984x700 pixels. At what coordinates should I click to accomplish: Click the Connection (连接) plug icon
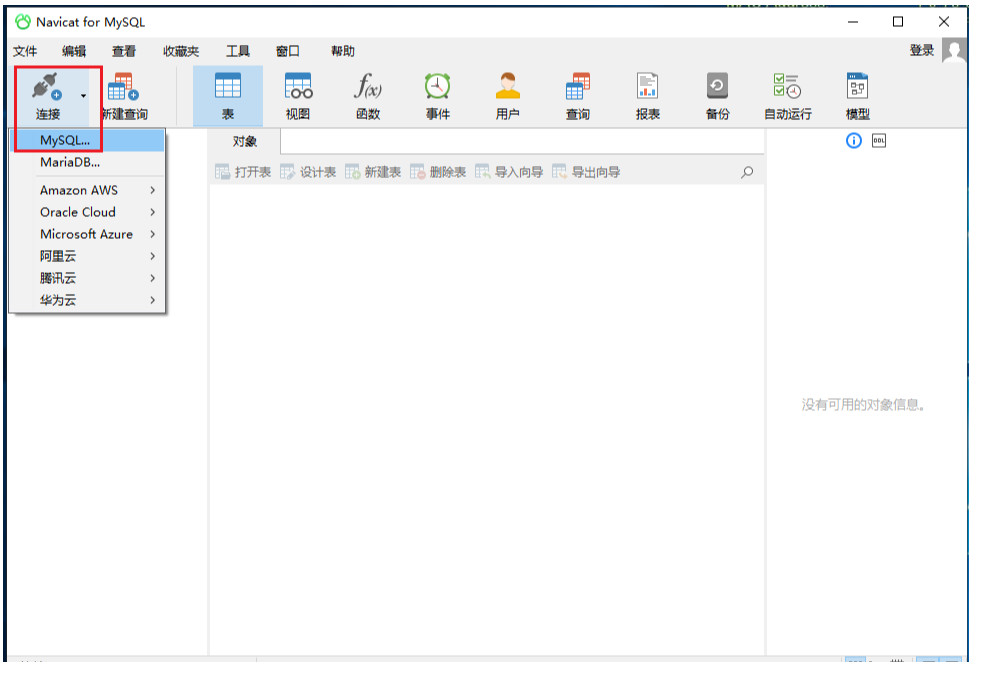tap(47, 87)
